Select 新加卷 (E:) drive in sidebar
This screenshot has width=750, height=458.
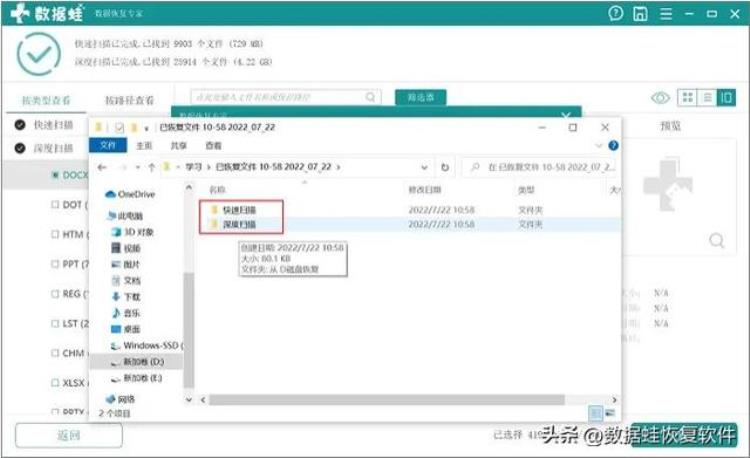point(137,378)
